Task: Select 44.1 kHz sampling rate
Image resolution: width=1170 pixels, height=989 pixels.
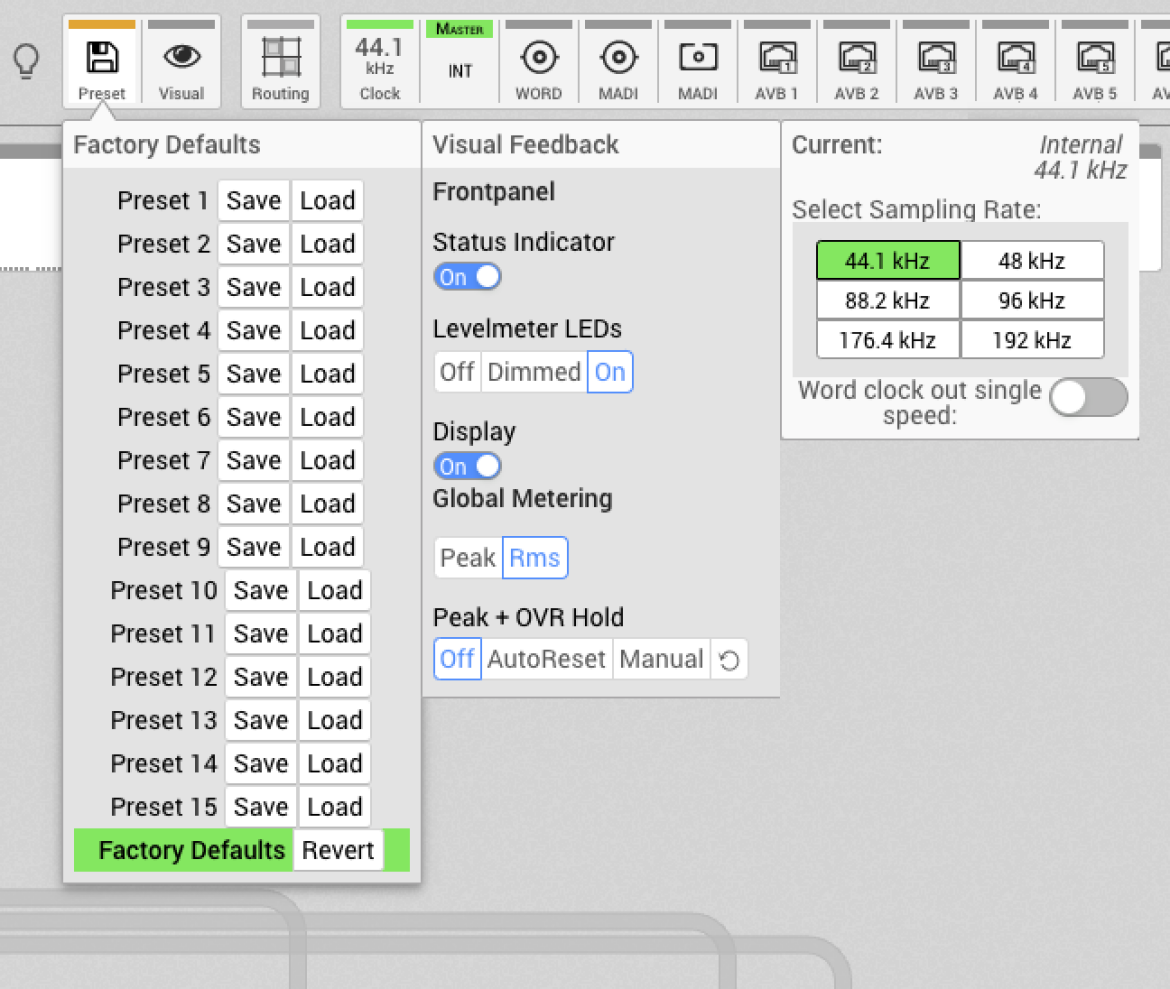Action: 888,260
